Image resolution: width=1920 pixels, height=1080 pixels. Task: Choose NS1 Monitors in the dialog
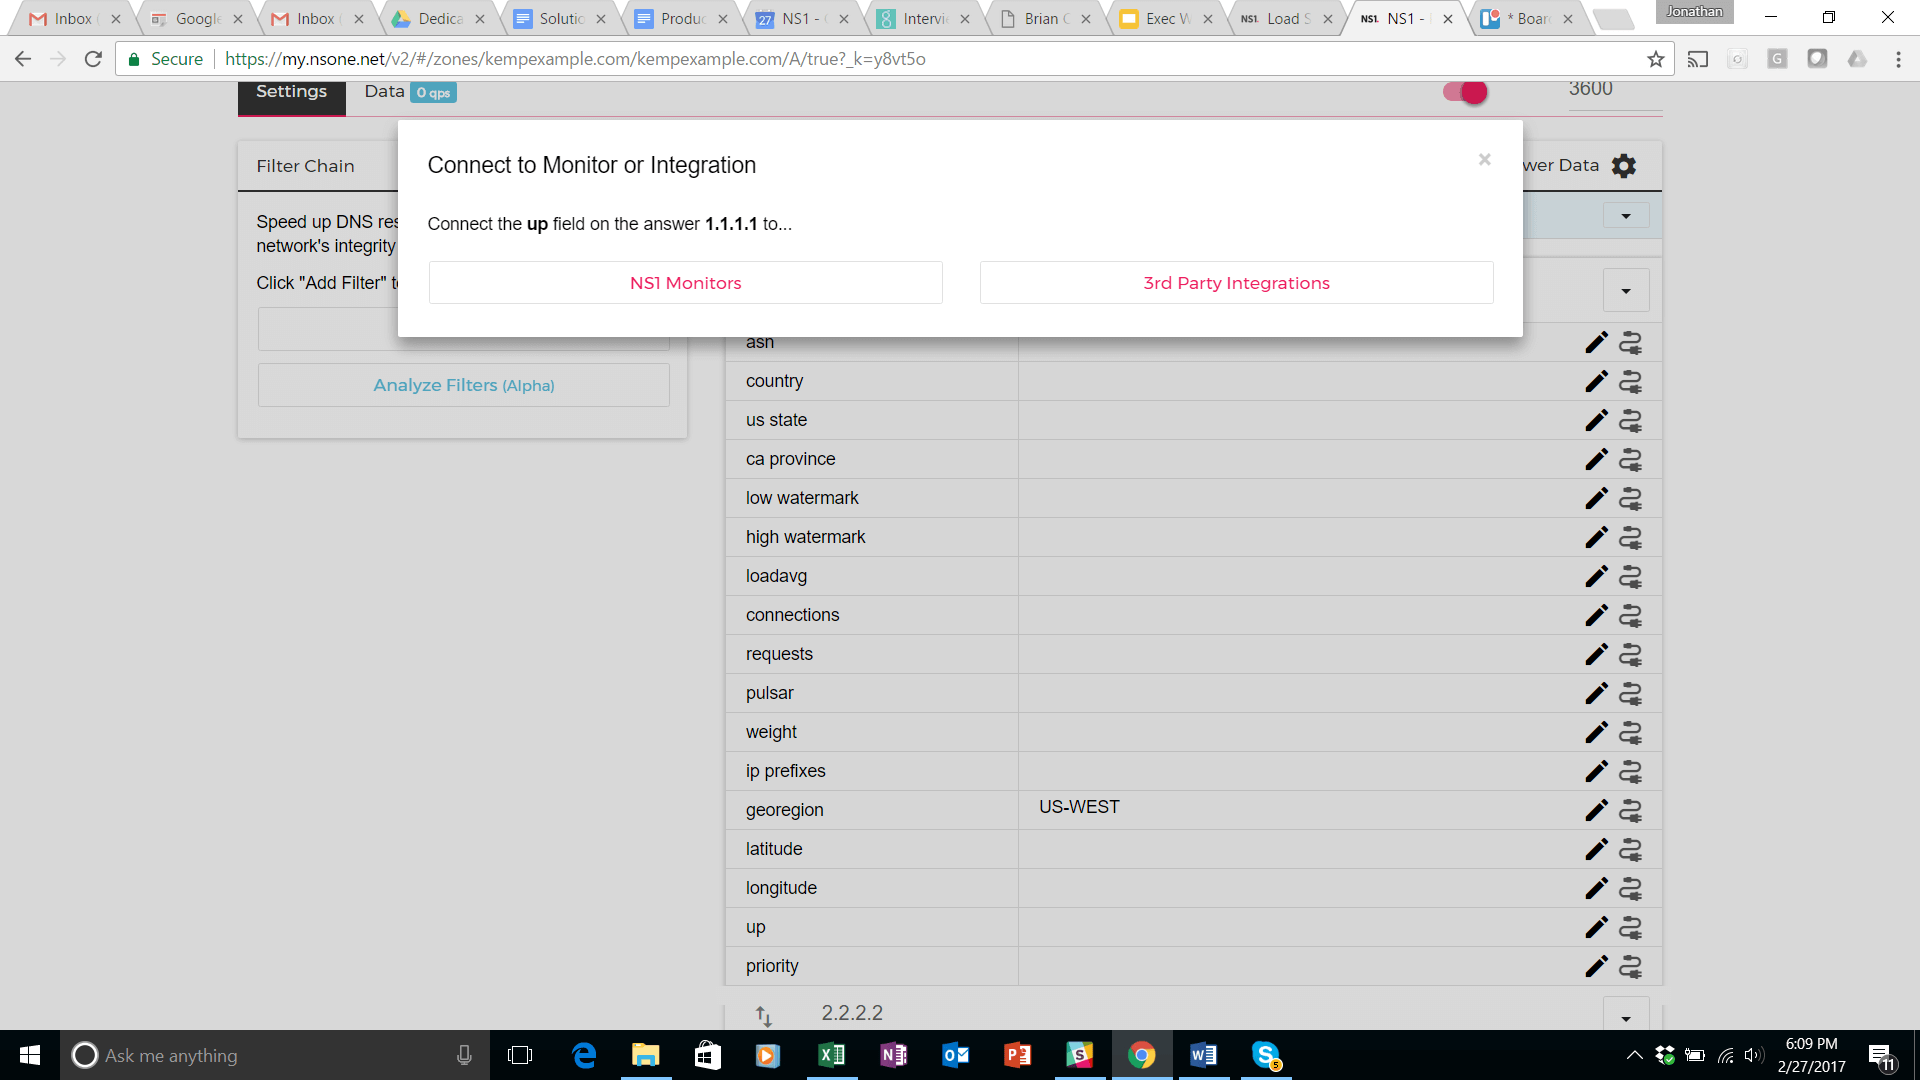pos(685,283)
